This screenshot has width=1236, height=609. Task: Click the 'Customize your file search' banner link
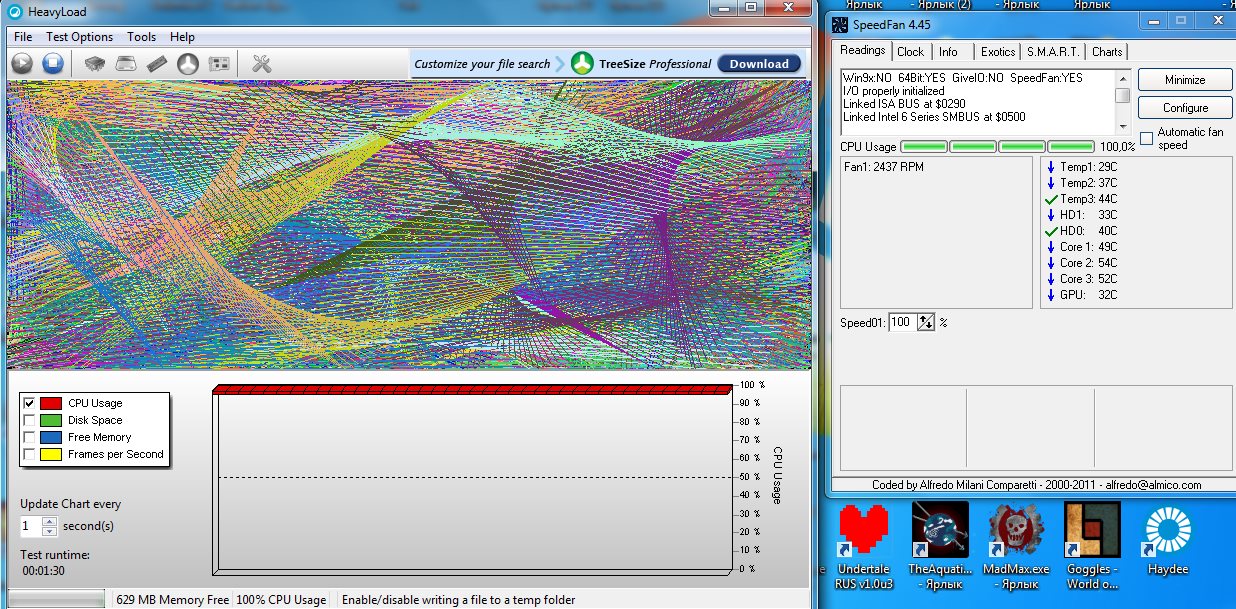[482, 64]
